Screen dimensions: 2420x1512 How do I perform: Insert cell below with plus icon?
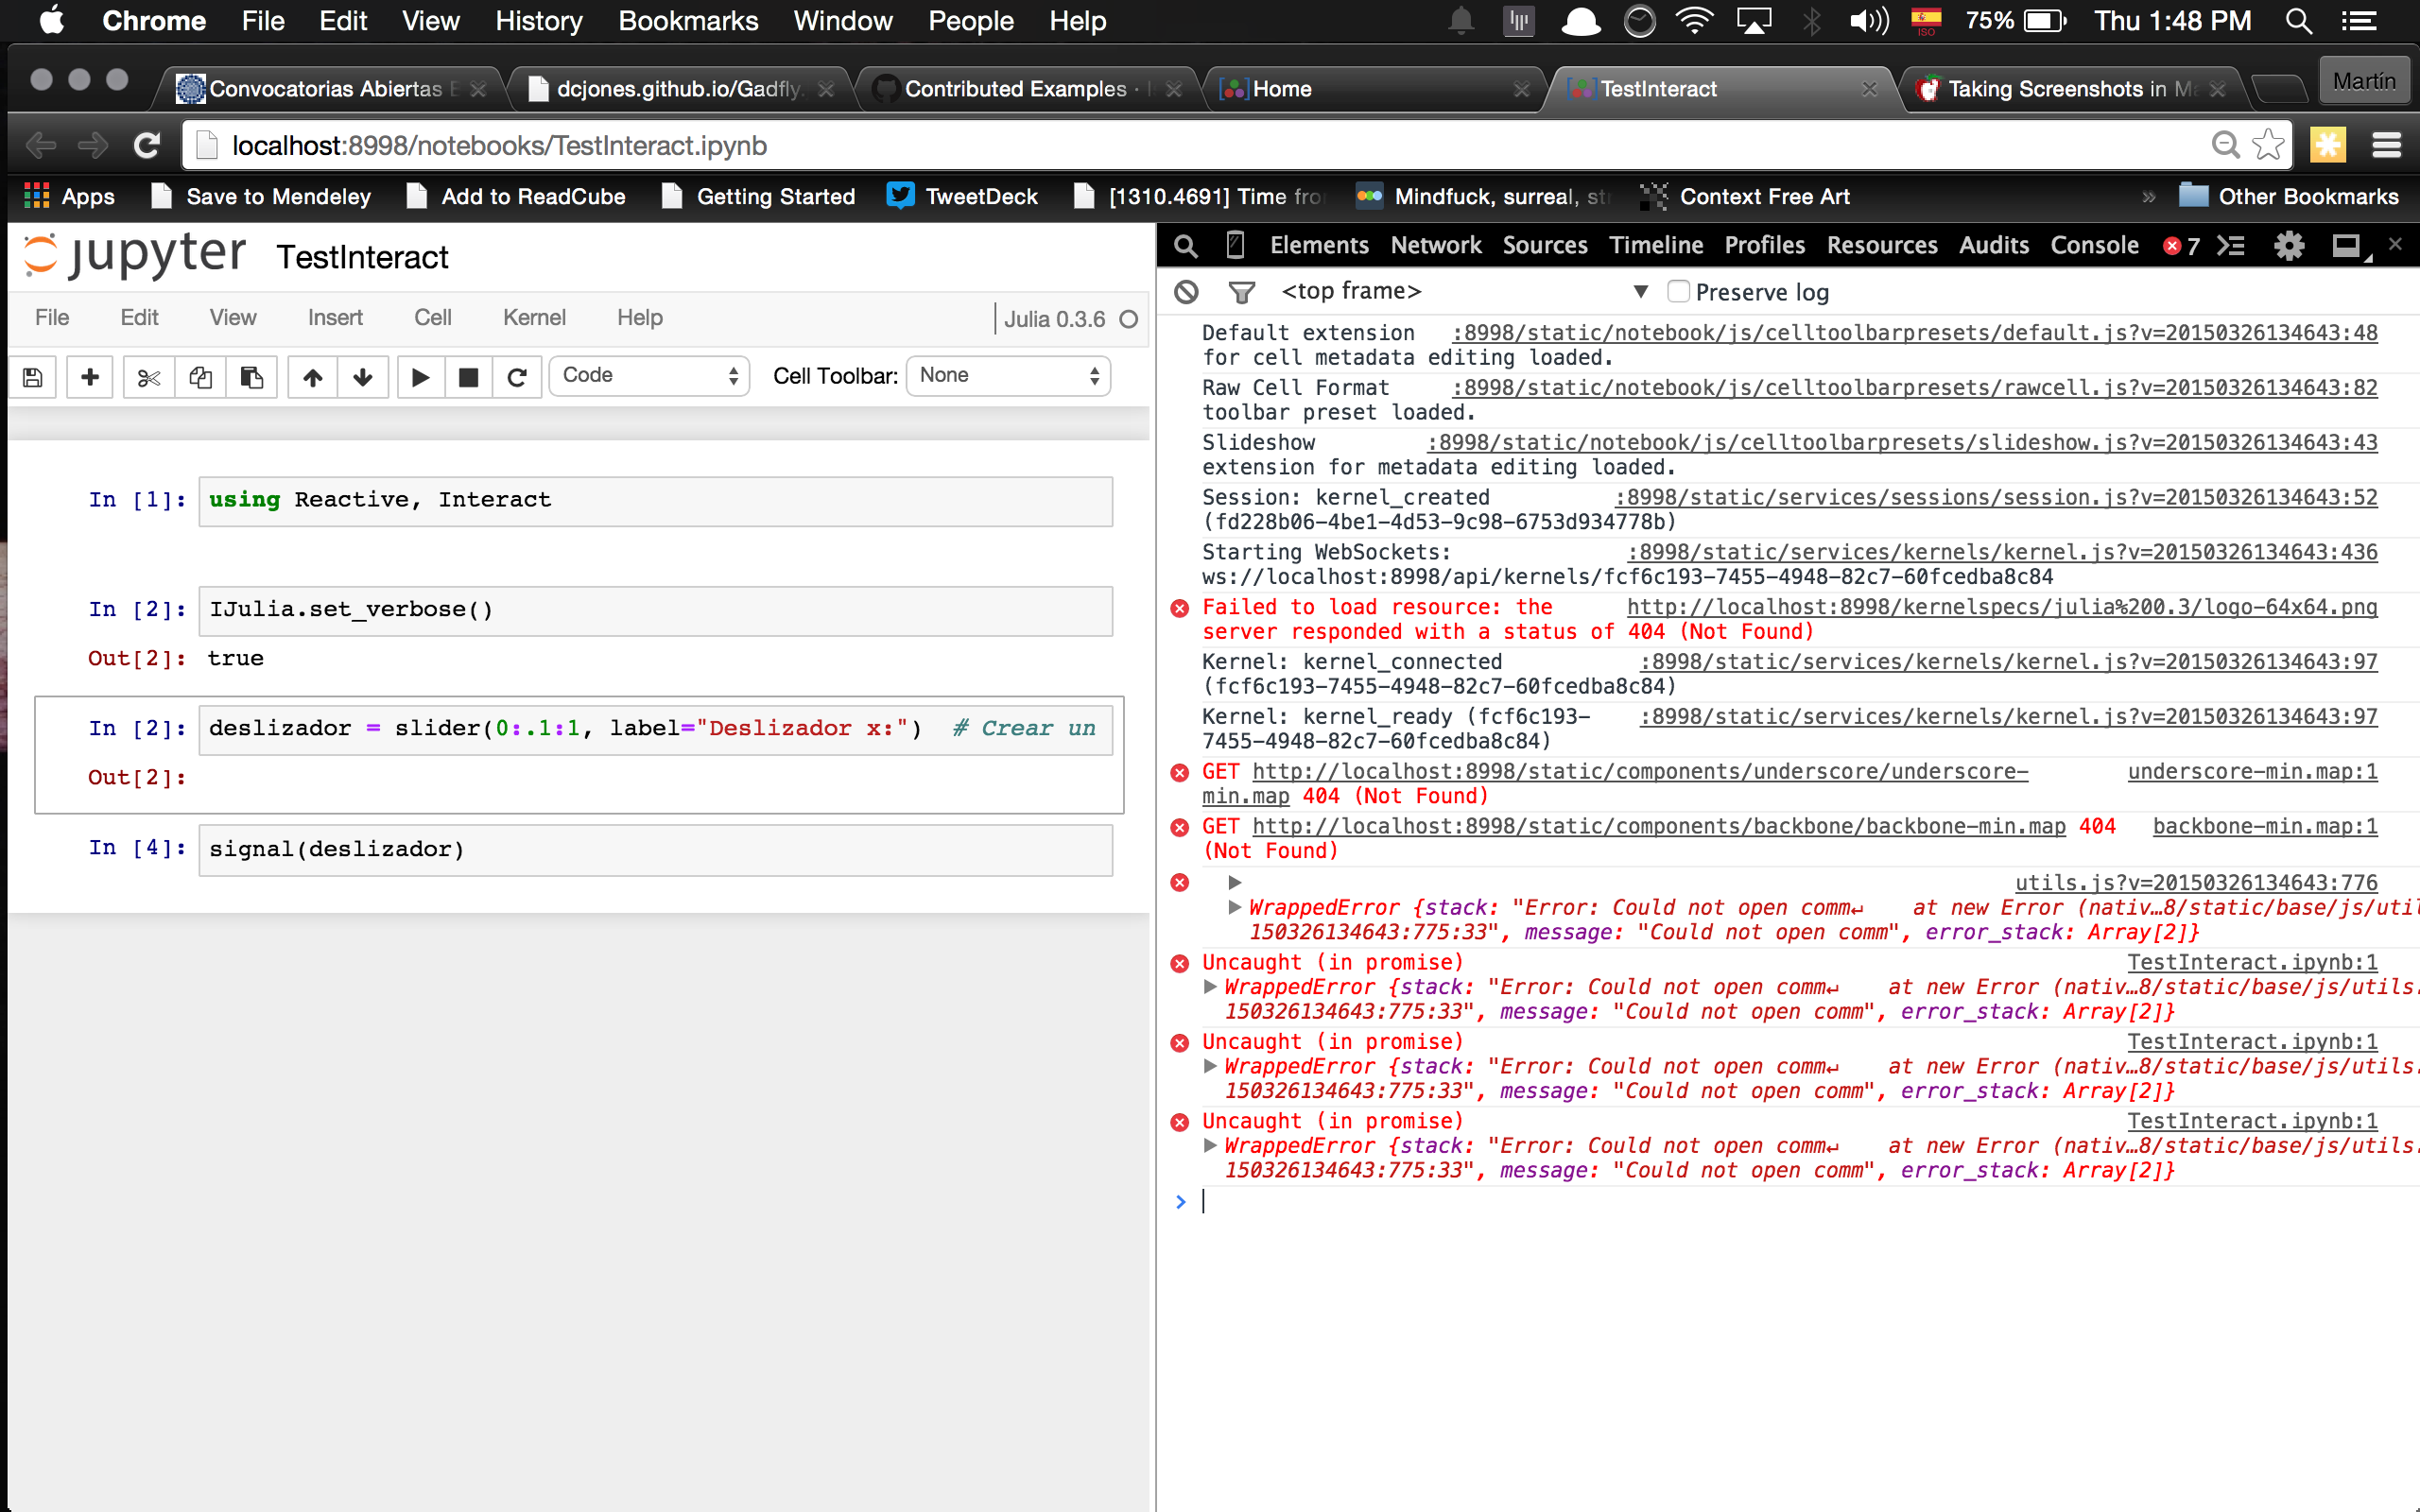tap(90, 377)
